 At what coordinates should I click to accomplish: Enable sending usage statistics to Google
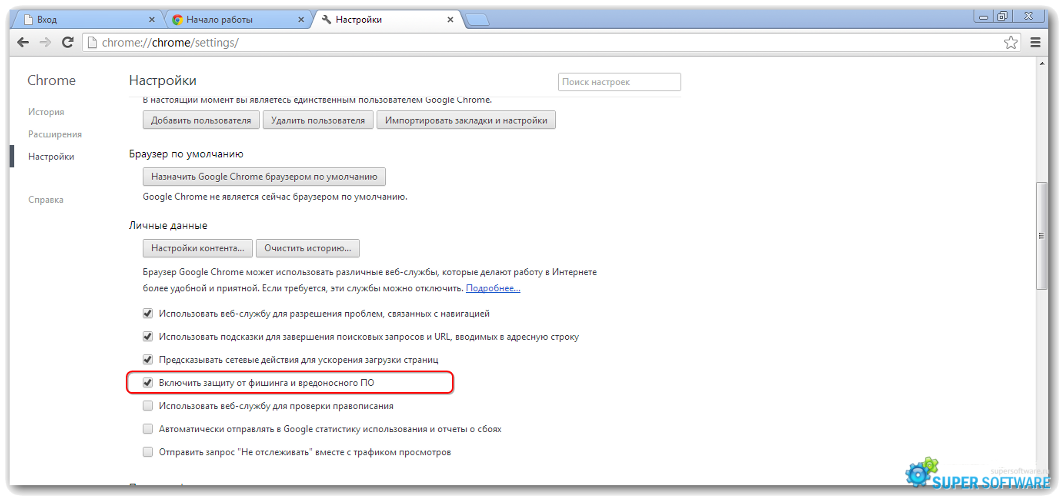(148, 429)
